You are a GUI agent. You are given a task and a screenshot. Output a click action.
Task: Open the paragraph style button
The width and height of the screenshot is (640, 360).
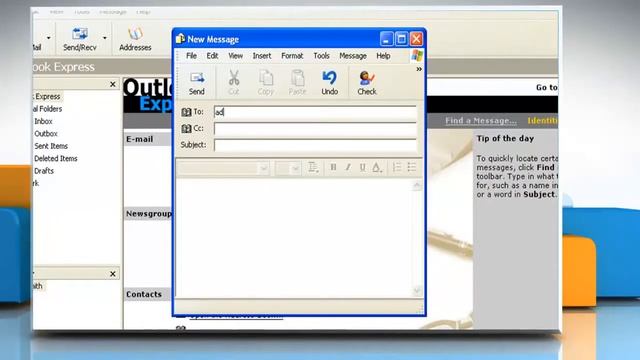(313, 167)
